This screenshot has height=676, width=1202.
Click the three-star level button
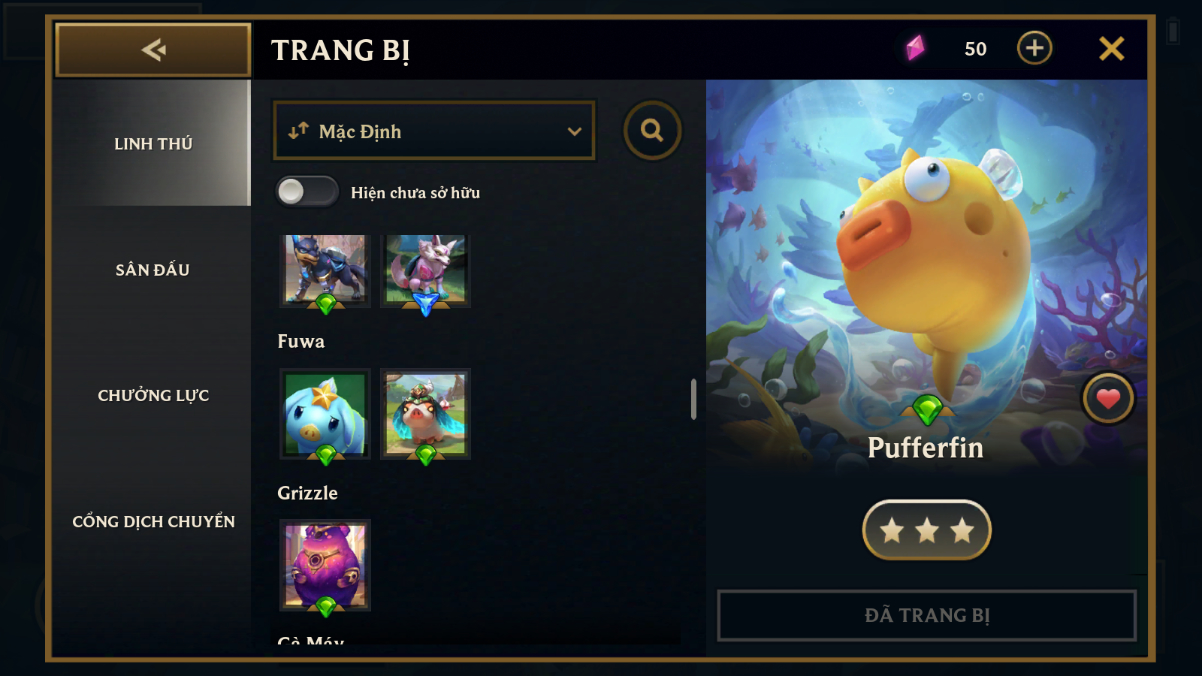(x=927, y=530)
